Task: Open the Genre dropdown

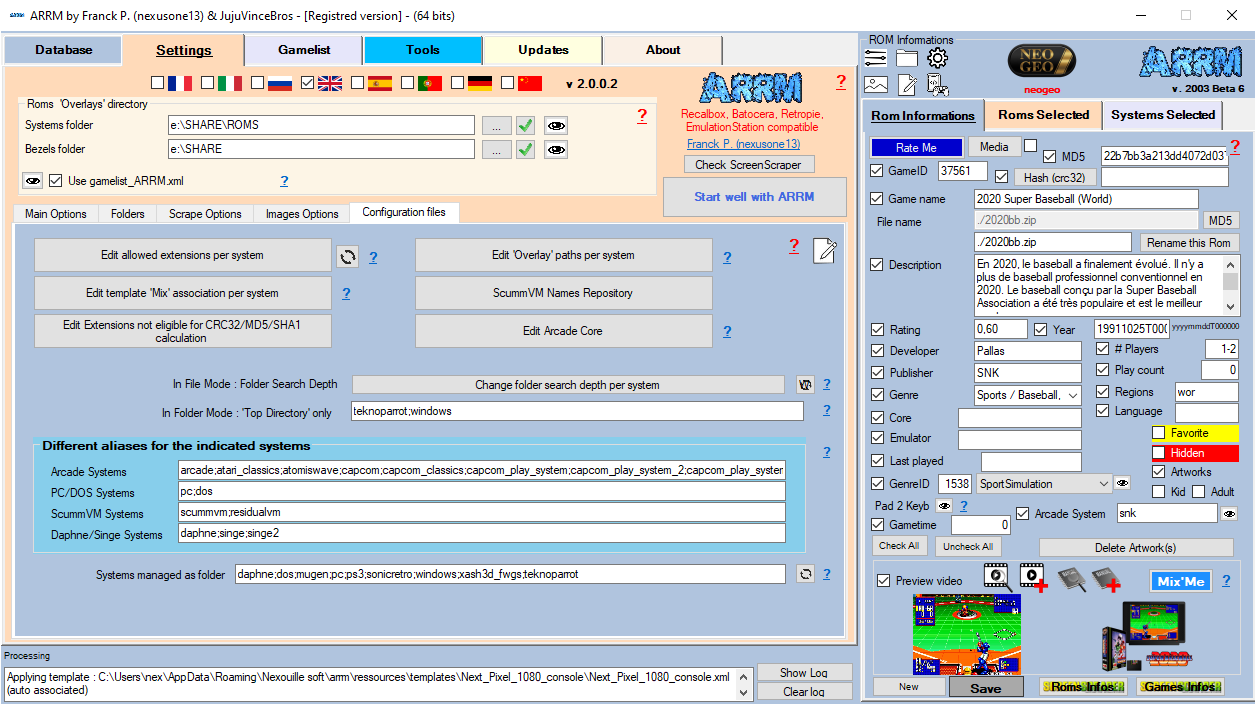Action: tap(1073, 395)
